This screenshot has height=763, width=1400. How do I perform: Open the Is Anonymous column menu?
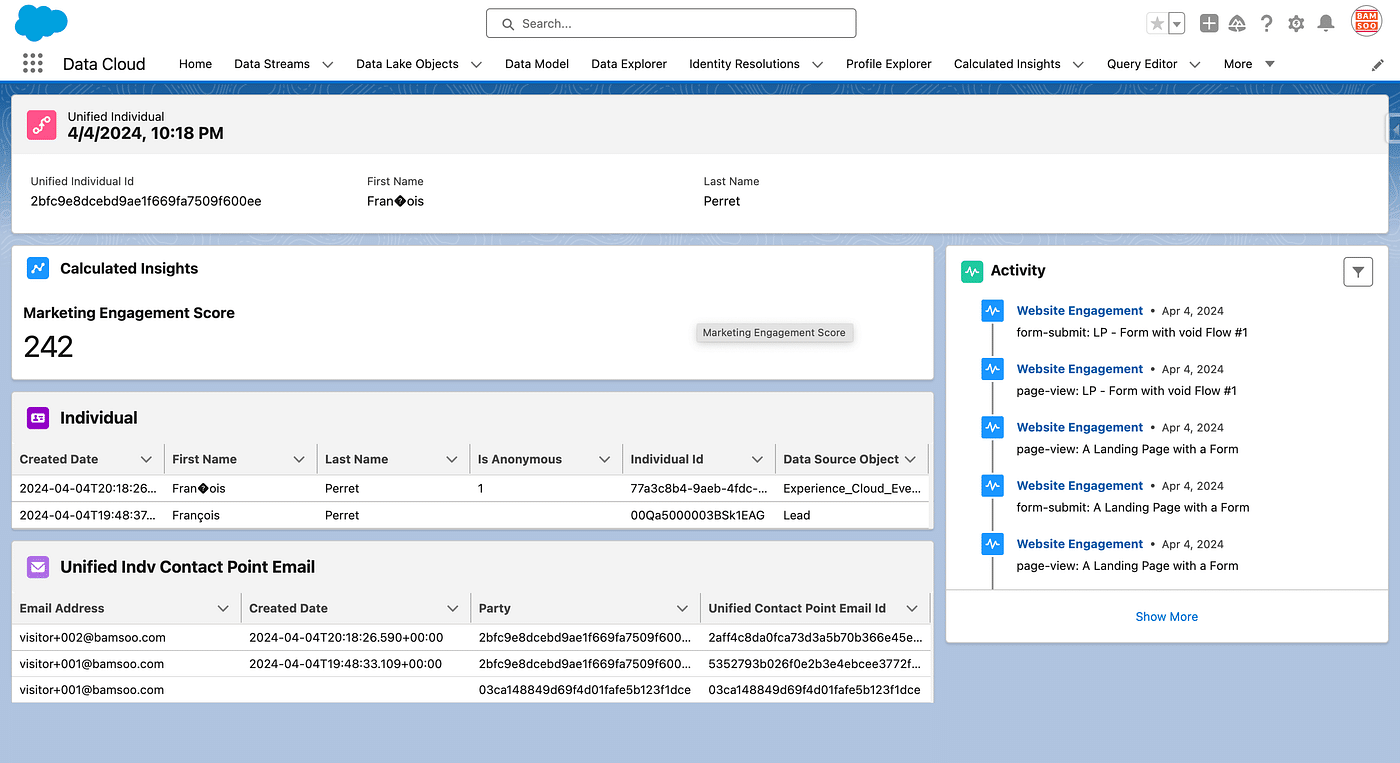604,459
